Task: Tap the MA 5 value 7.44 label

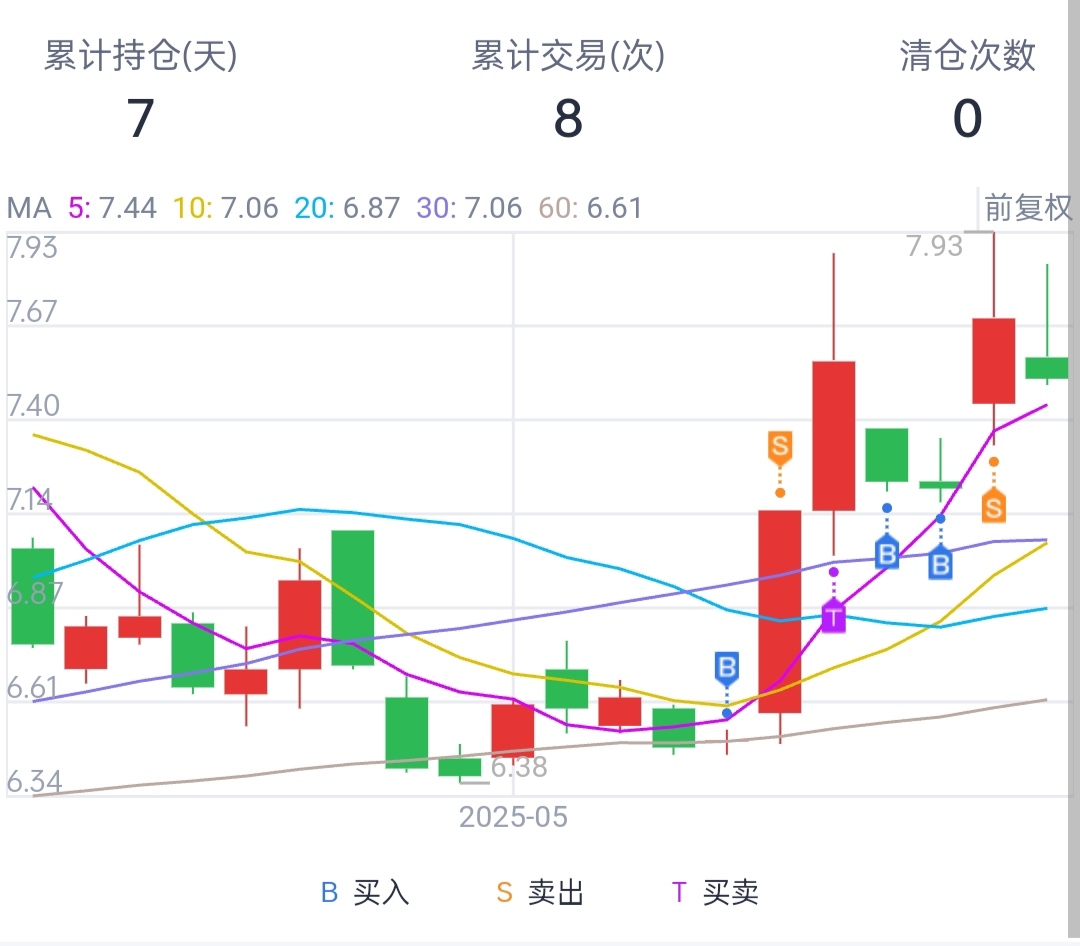Action: [x=112, y=208]
